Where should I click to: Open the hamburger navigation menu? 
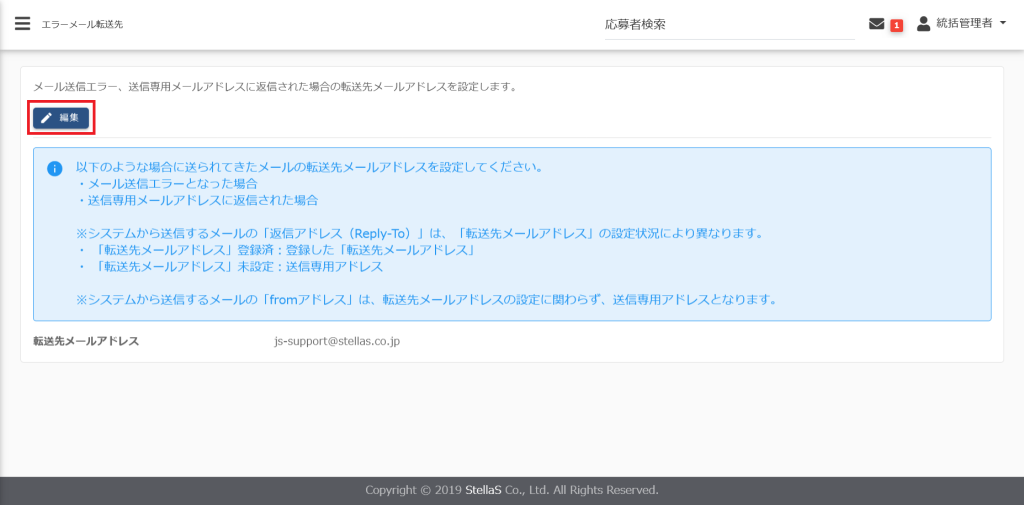coord(22,24)
